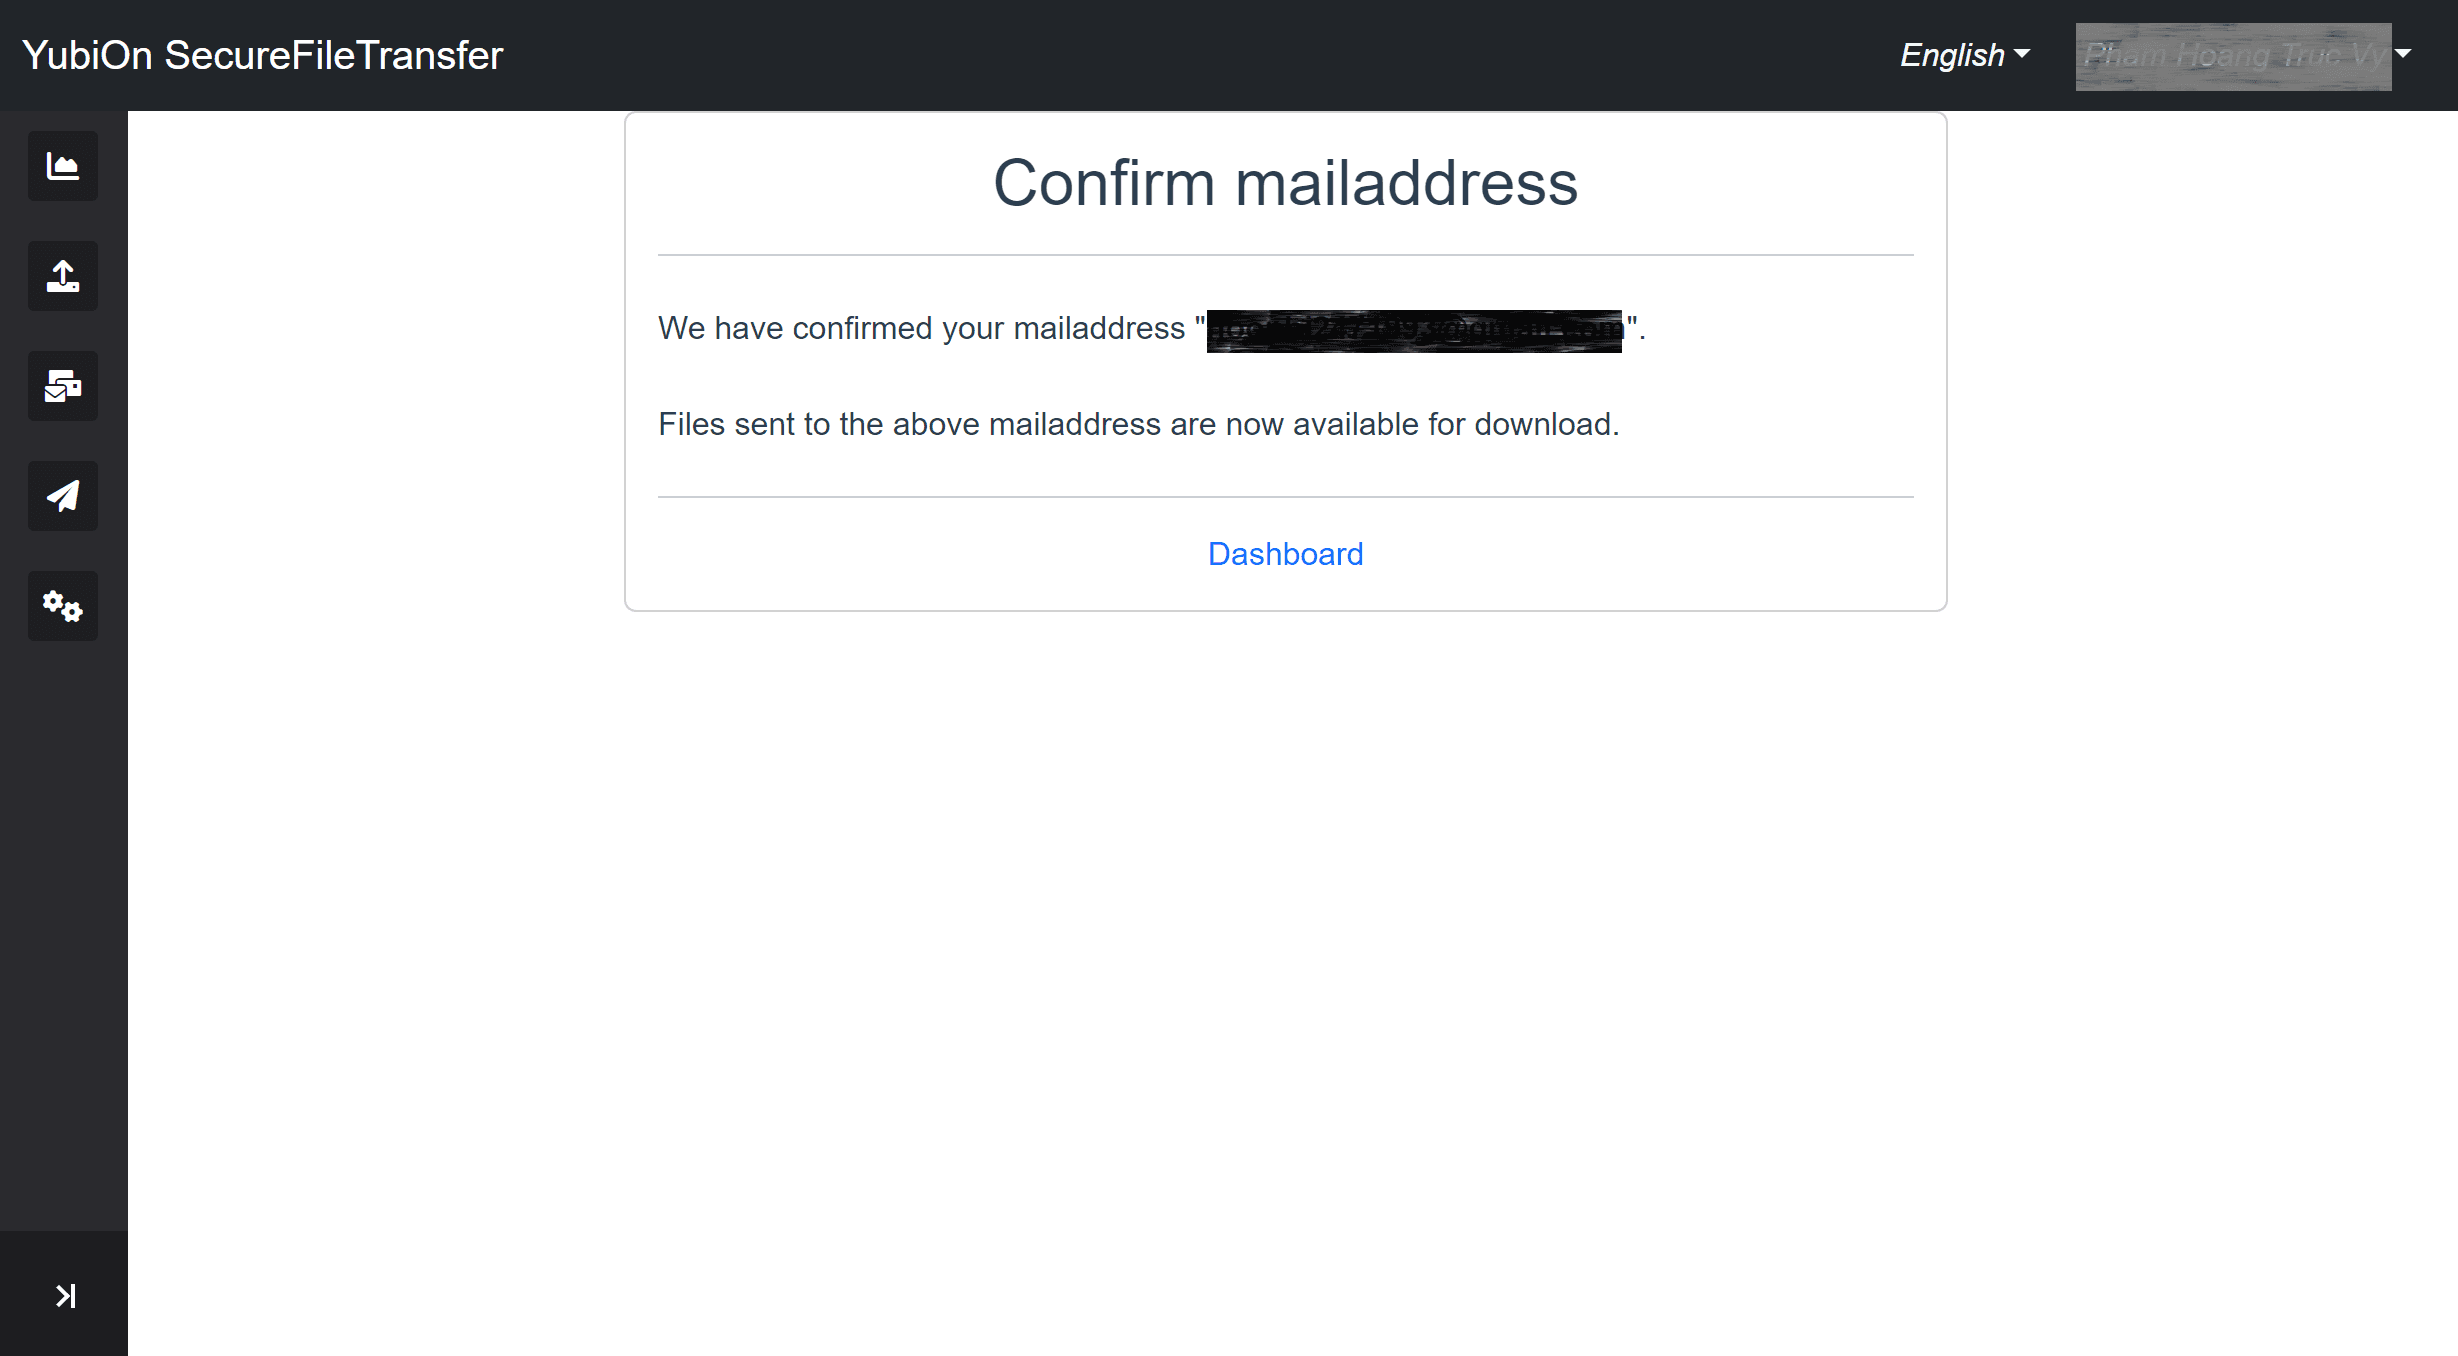Open the English language dropdown
Screen dimensions: 2458x1356
click(1964, 55)
